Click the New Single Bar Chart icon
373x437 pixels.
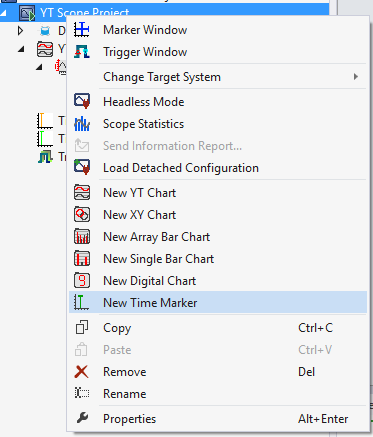coord(82,258)
